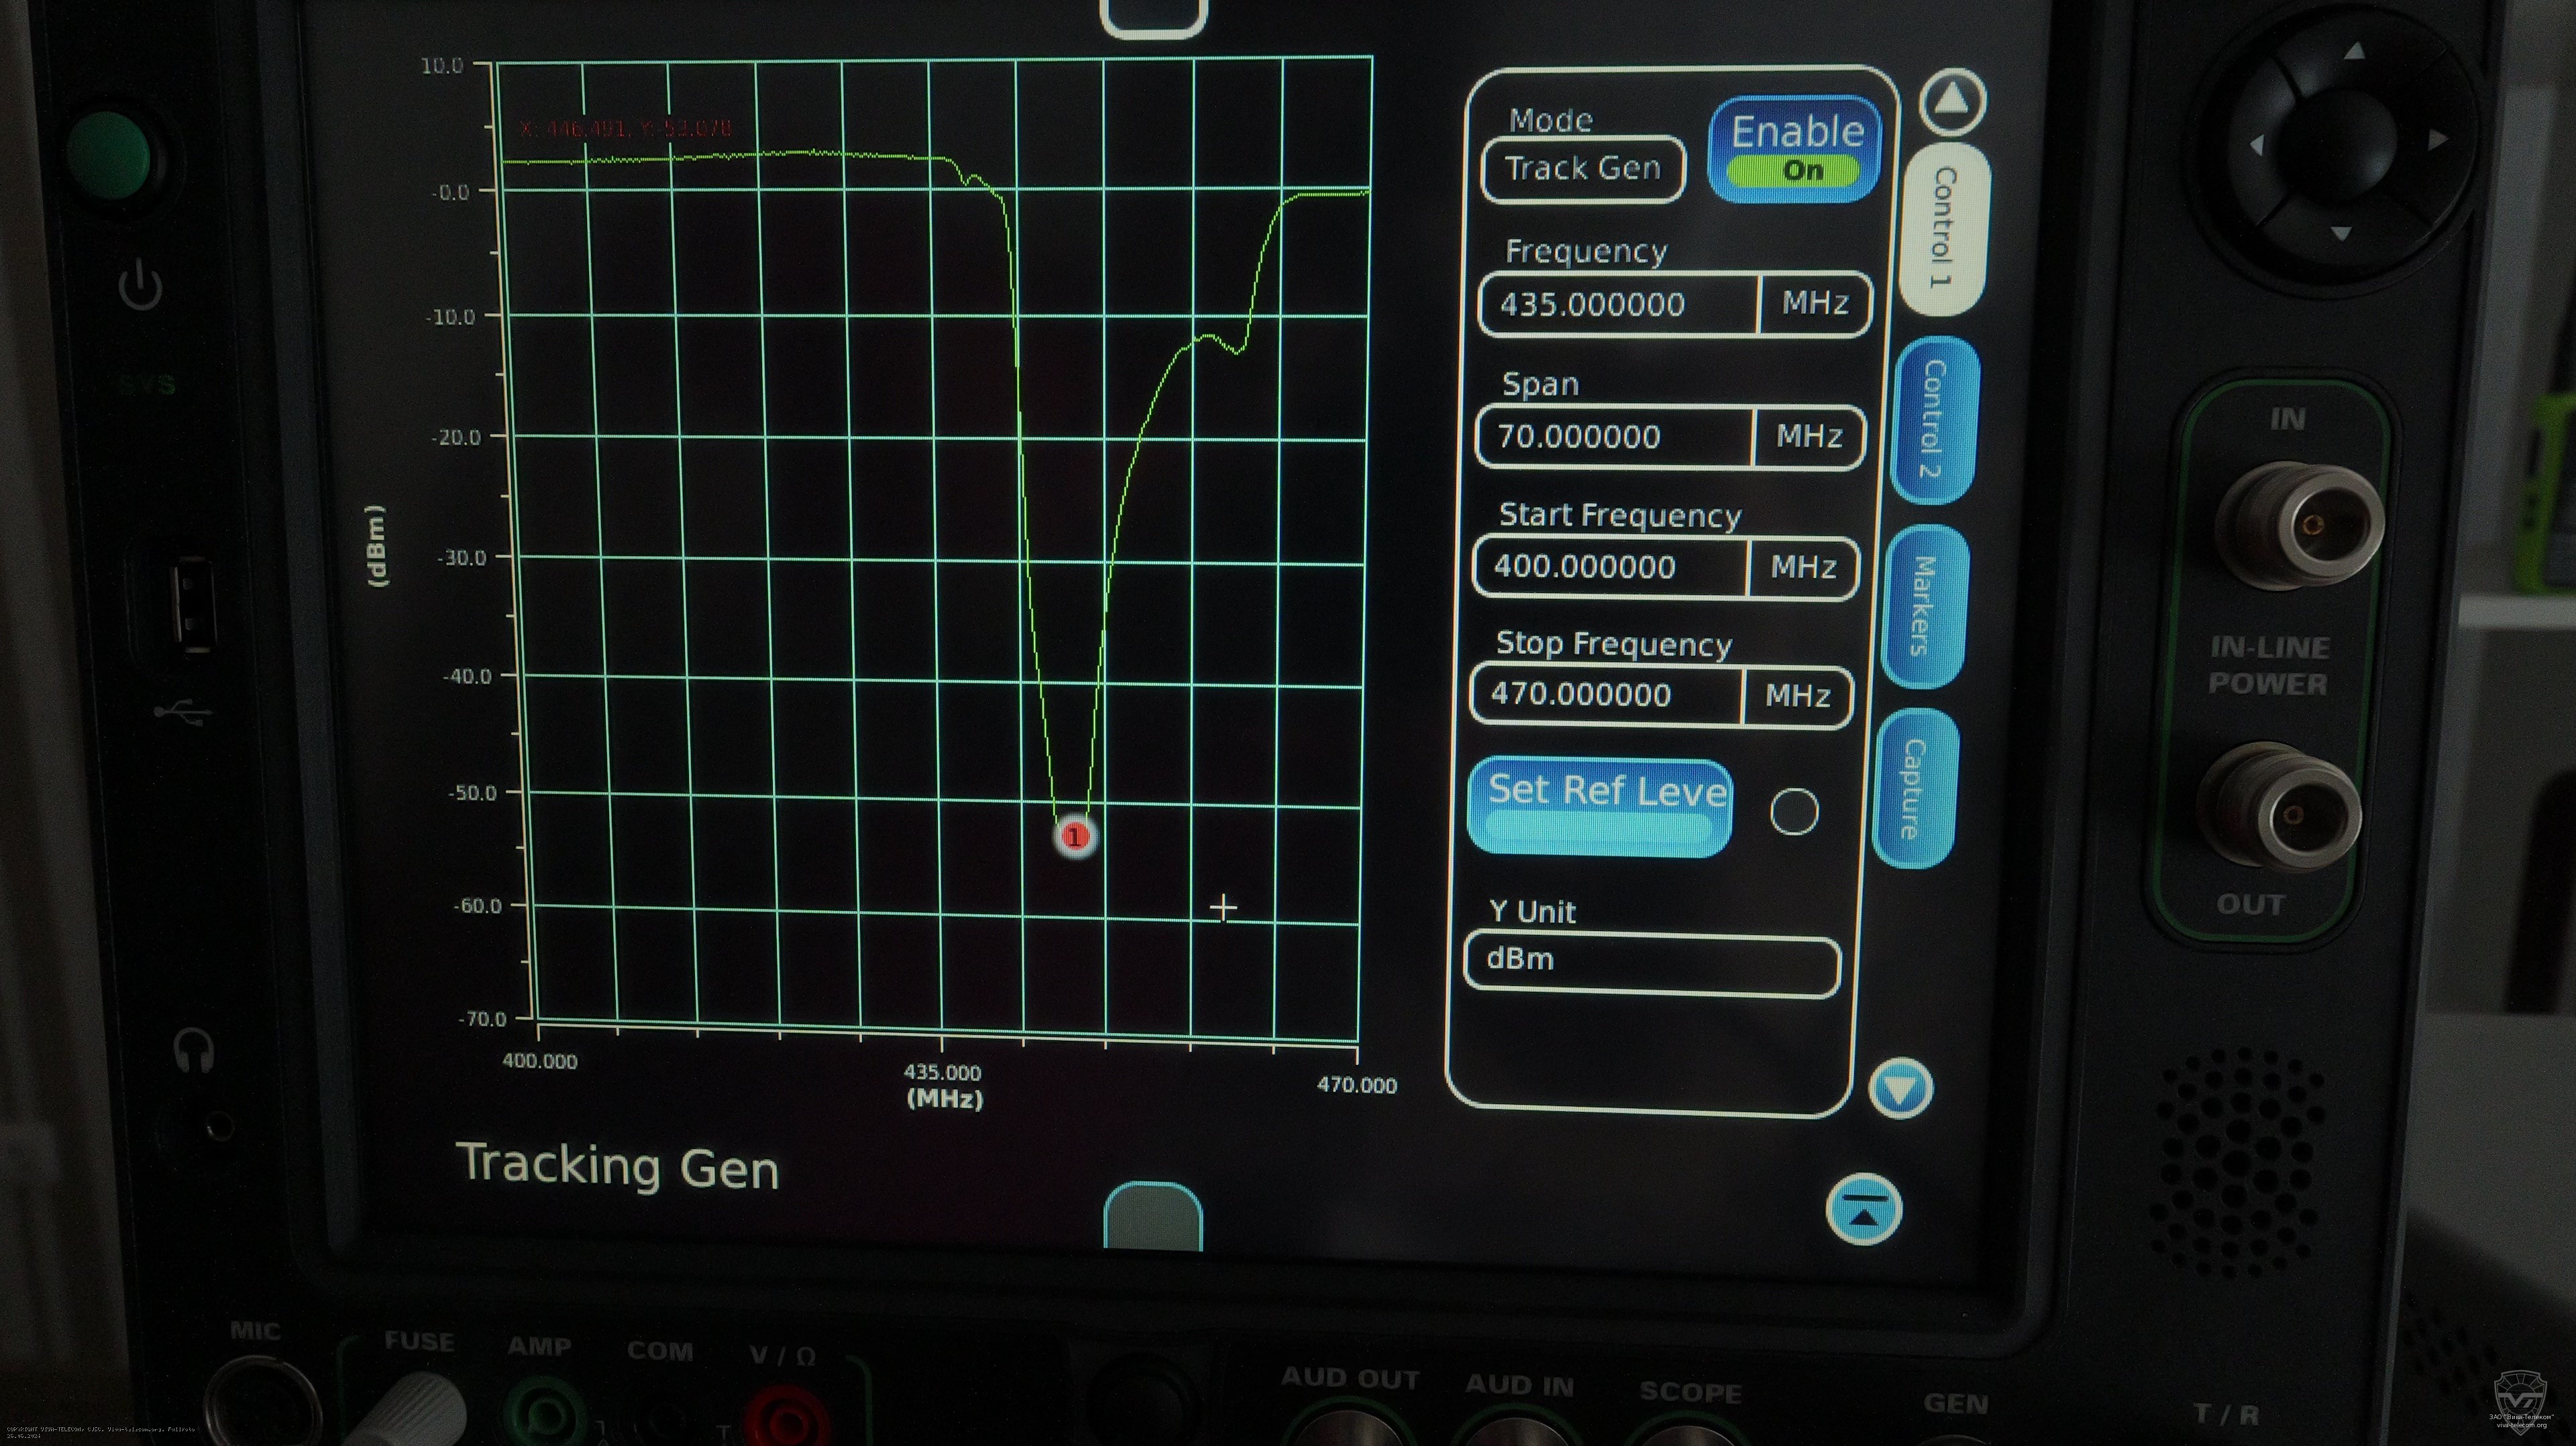Click the scroll up arrow icon
The image size is (2576, 1446).
tap(1952, 102)
